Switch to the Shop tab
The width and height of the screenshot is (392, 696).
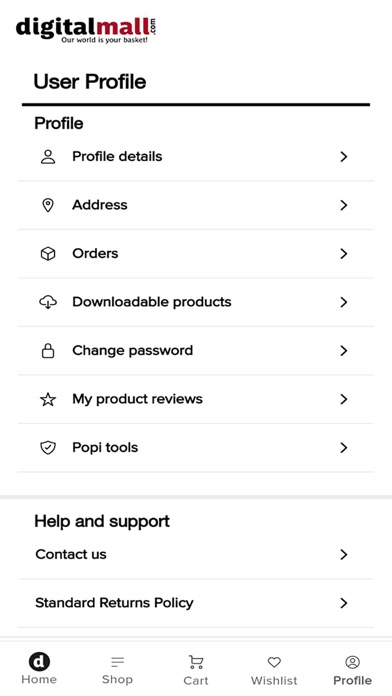[117, 669]
